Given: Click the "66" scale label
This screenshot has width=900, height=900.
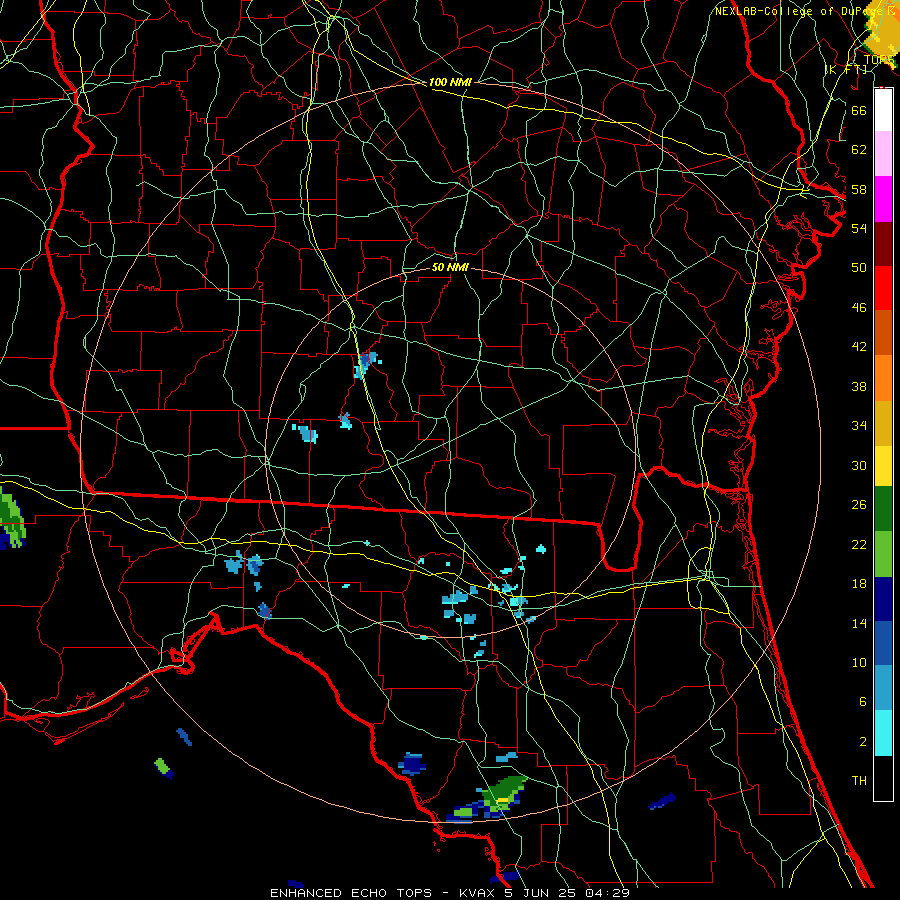Looking at the screenshot, I should click(x=859, y=110).
